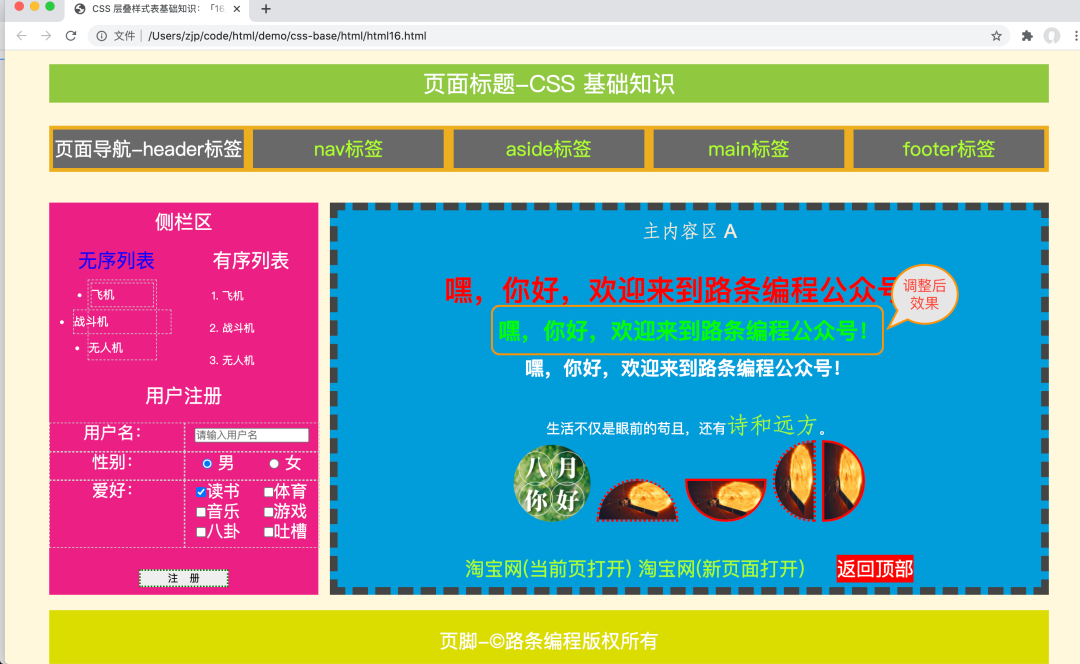Image resolution: width=1080 pixels, height=664 pixels.
Task: Check the 体育 hobby checkbox
Action: (x=269, y=492)
